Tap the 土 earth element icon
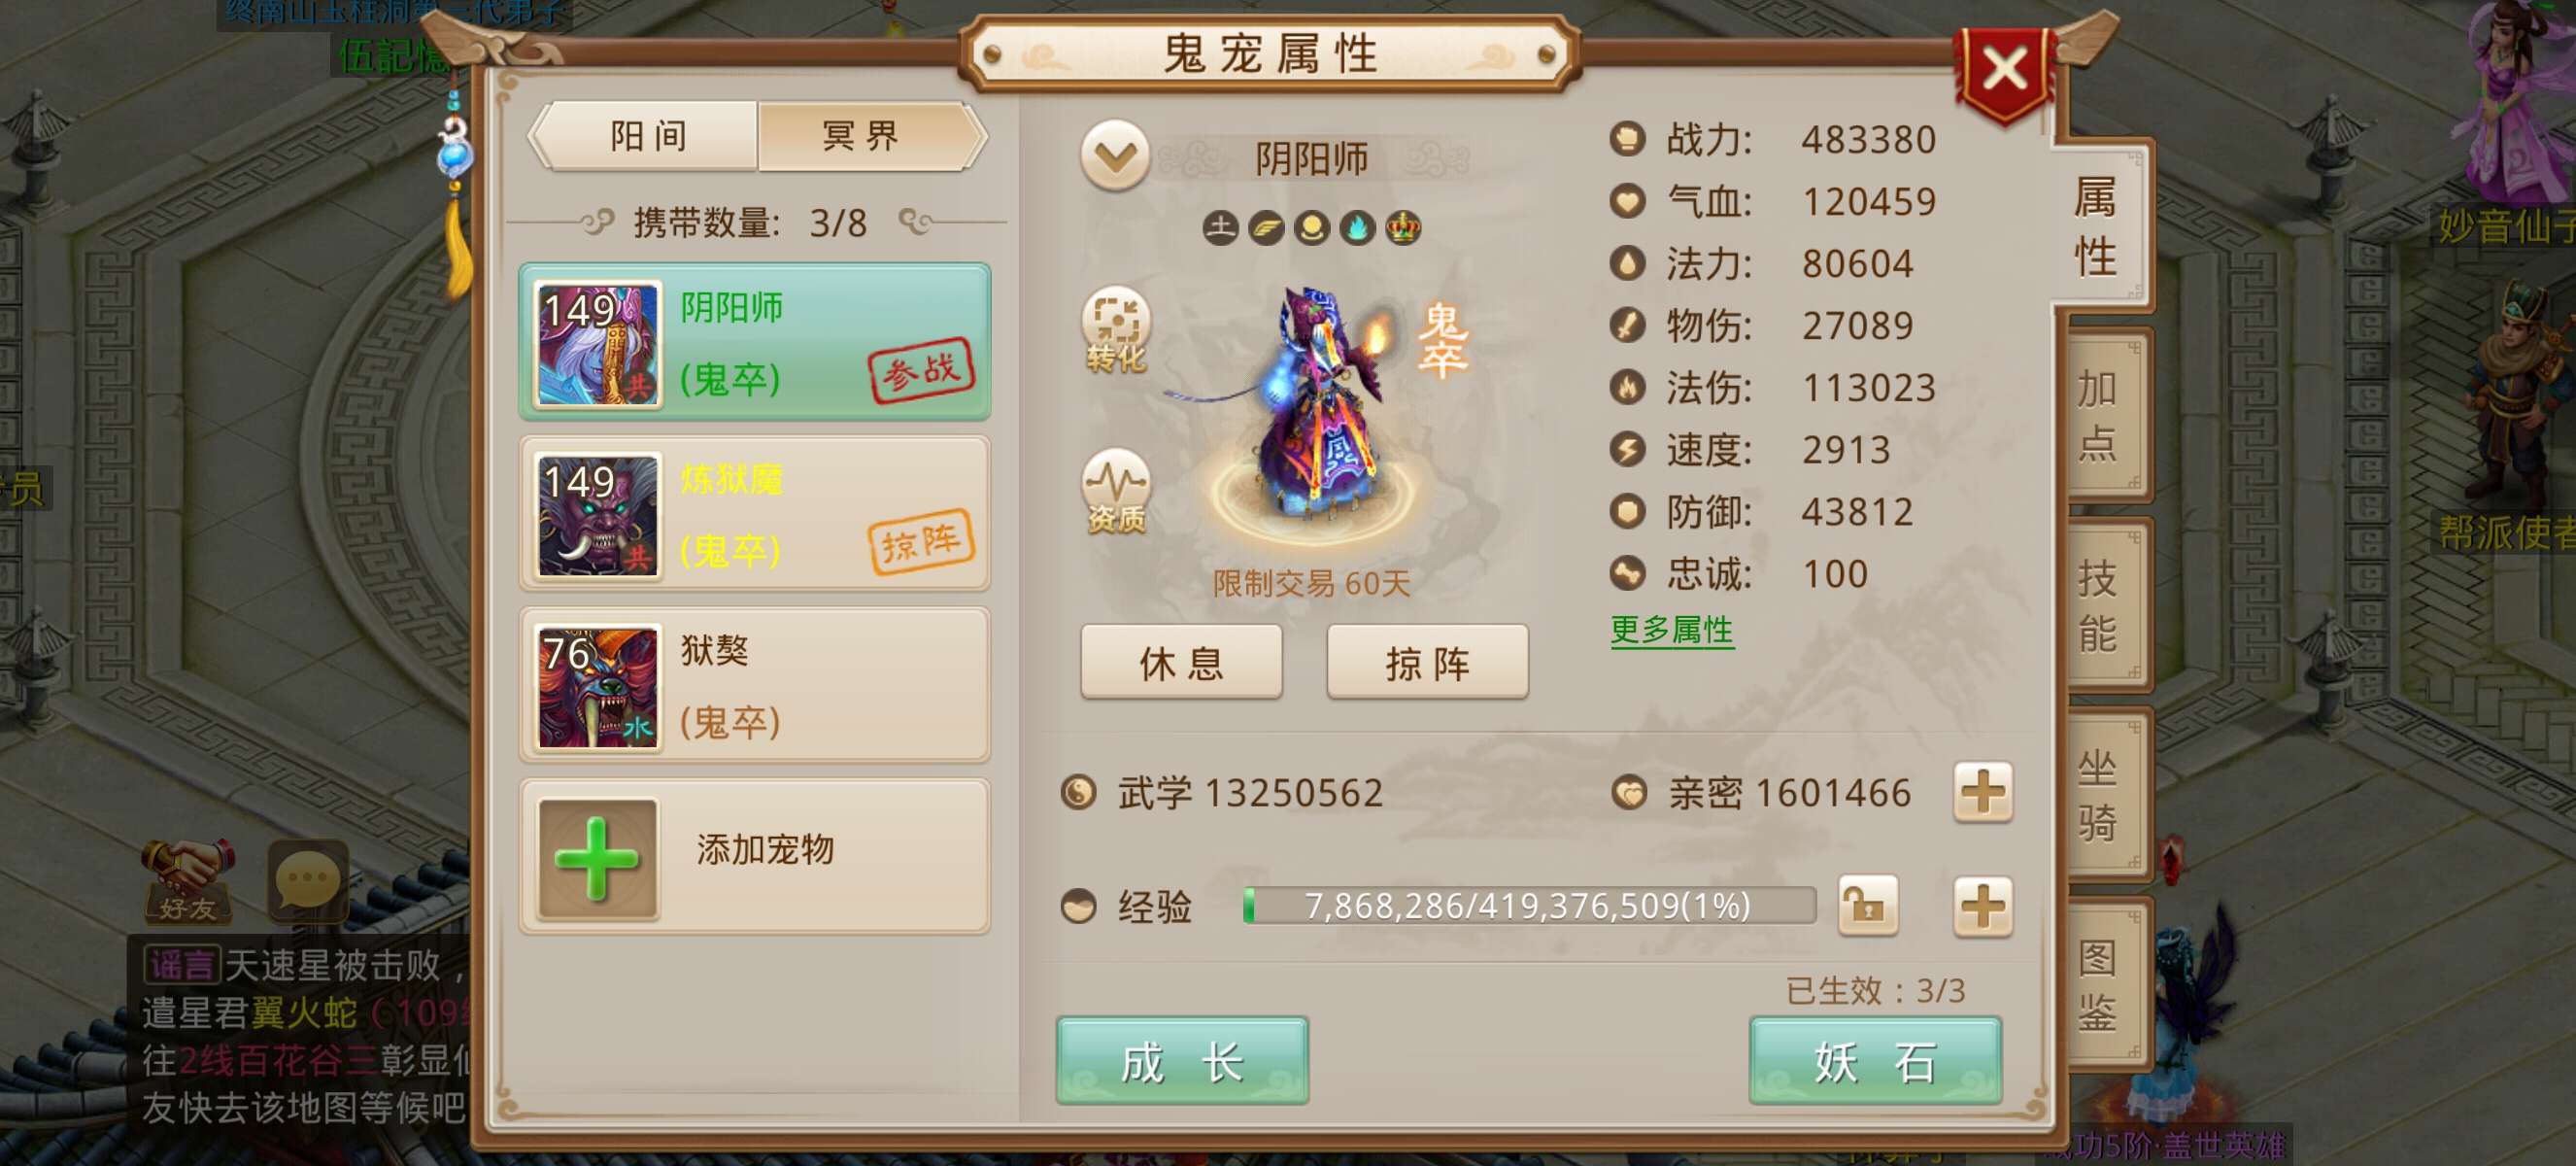2576x1166 pixels. [1219, 228]
